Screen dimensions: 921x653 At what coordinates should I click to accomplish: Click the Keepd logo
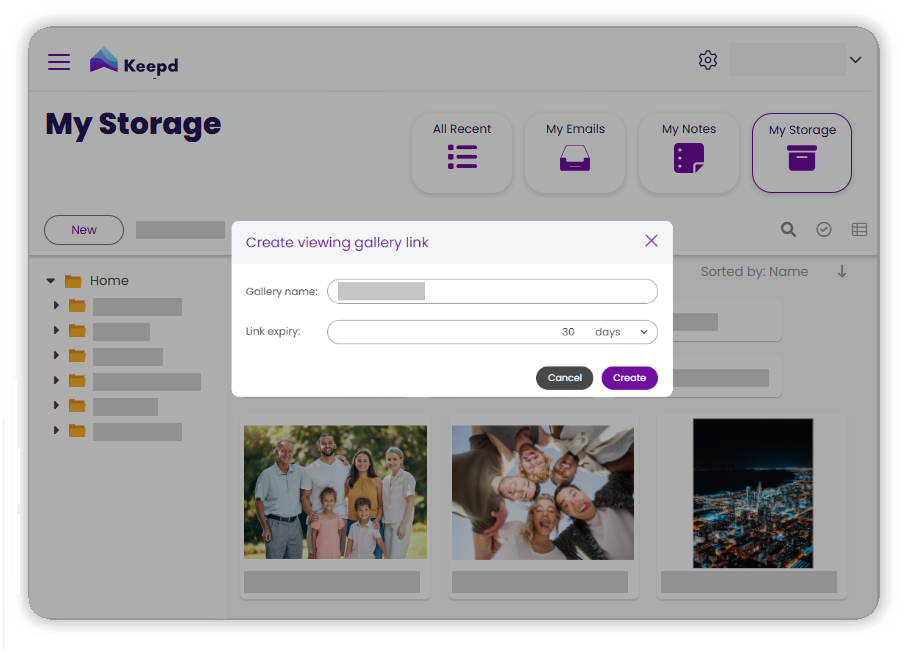point(133,62)
